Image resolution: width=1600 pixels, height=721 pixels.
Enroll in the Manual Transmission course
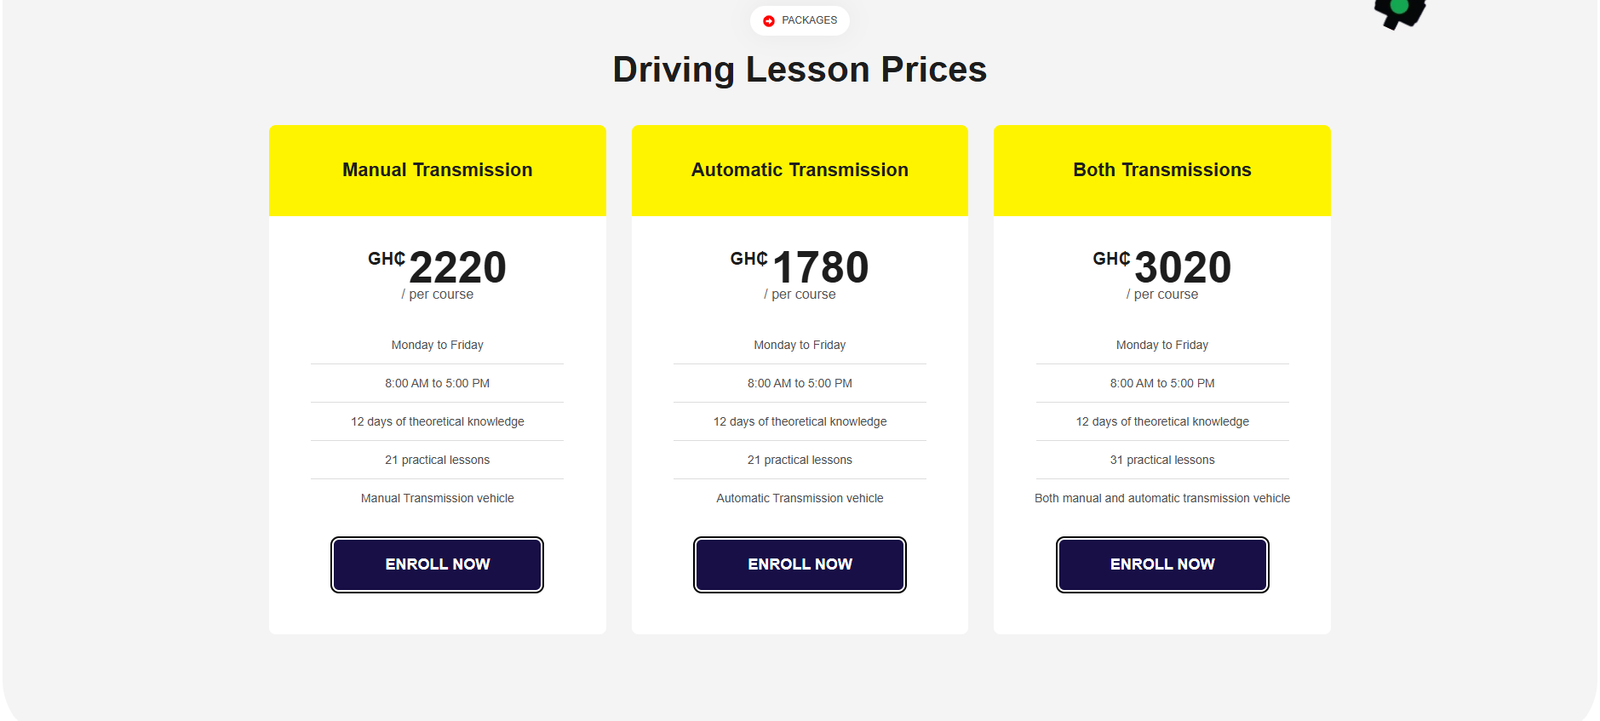coord(437,565)
